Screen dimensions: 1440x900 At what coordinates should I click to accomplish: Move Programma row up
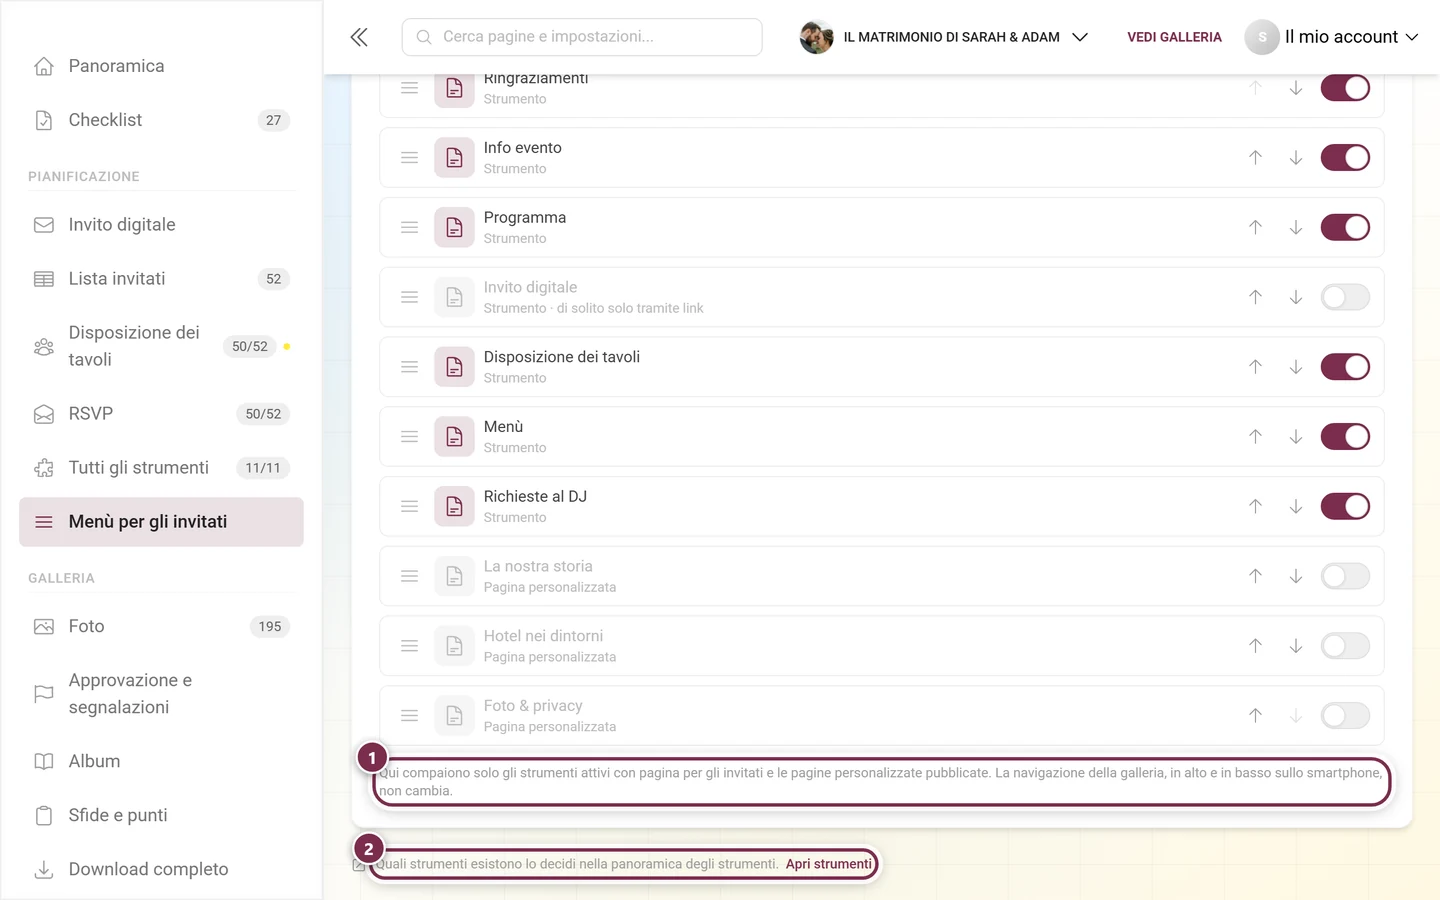[x=1255, y=228]
